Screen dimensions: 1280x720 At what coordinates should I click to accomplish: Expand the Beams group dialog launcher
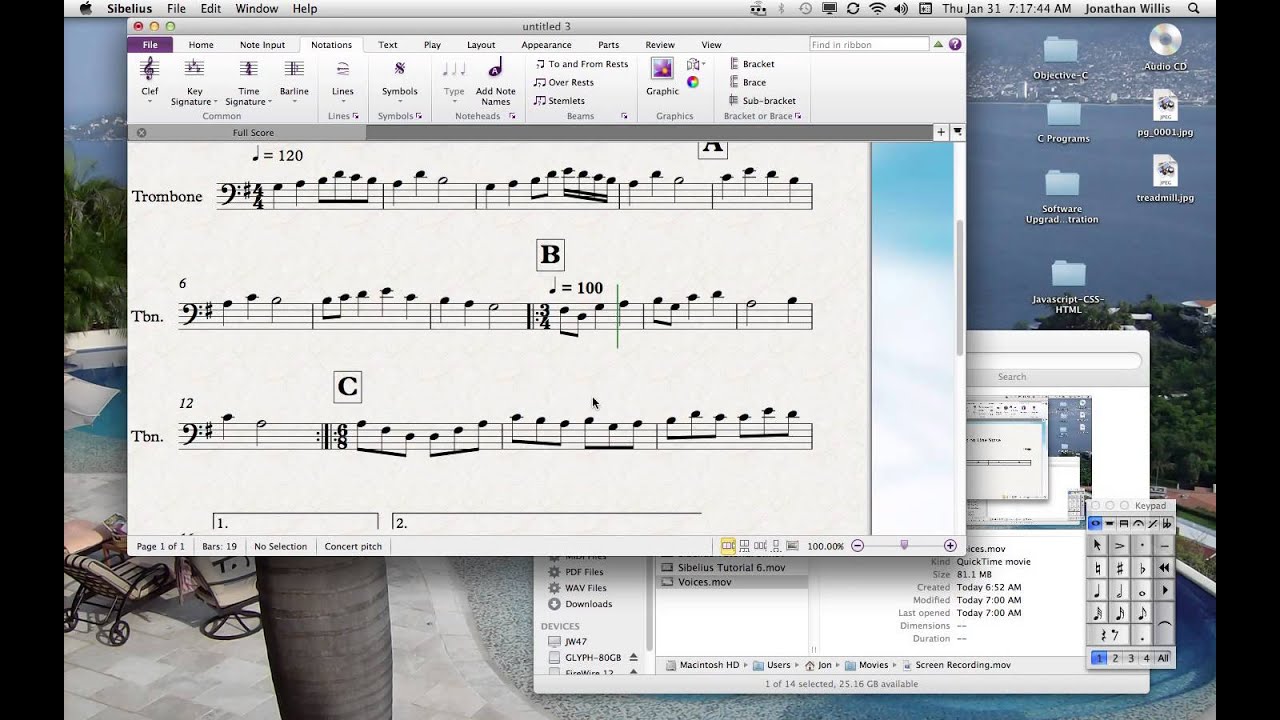click(624, 116)
